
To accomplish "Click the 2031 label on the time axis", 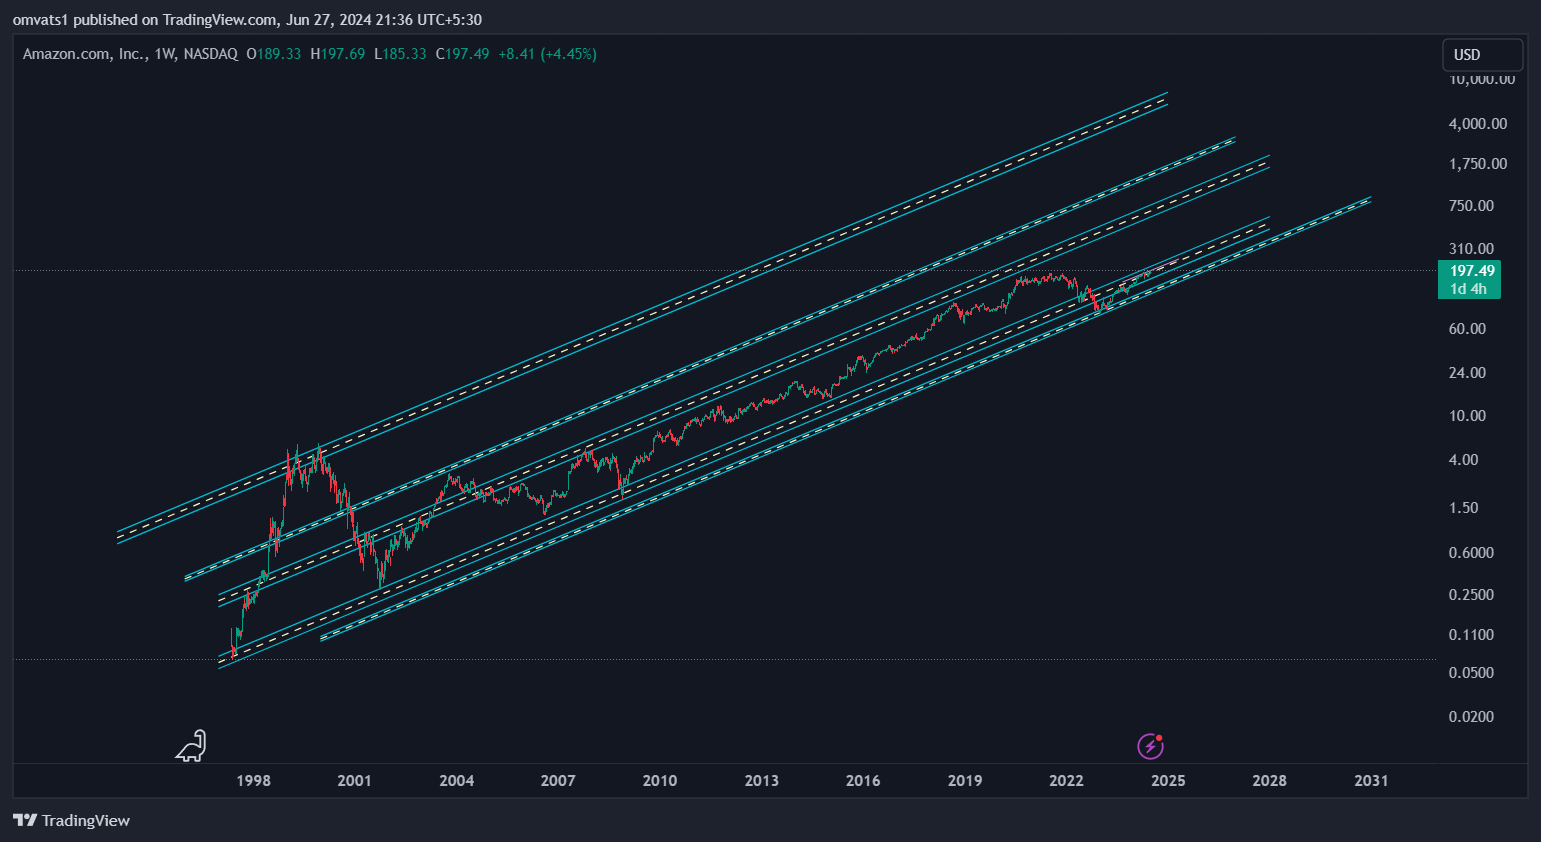I will [1371, 781].
